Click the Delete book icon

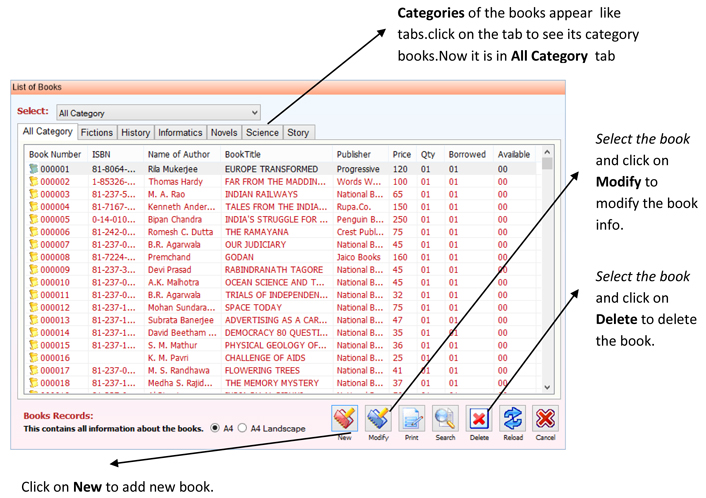[479, 418]
